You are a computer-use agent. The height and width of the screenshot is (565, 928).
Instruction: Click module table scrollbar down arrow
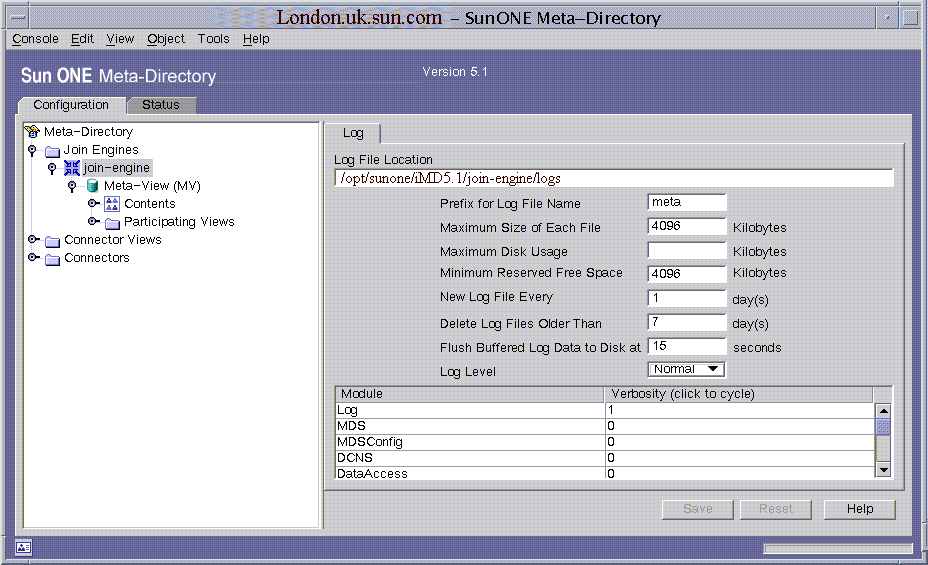click(x=883, y=470)
